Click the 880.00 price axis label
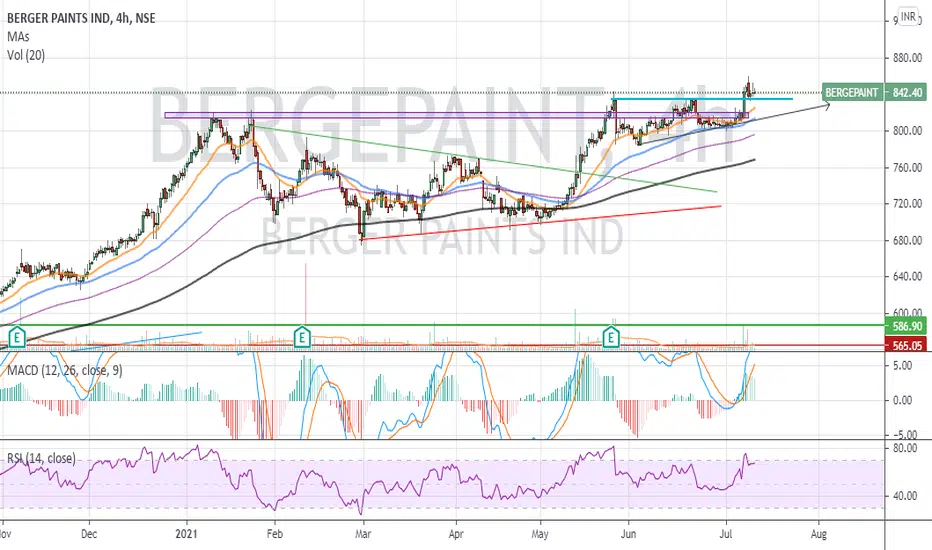This screenshot has height=550, width=932. tap(907, 58)
